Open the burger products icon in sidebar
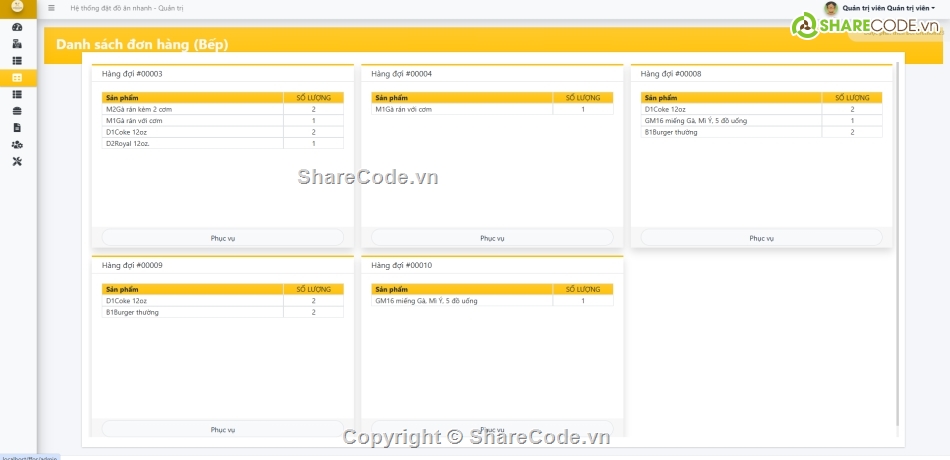 (17, 111)
